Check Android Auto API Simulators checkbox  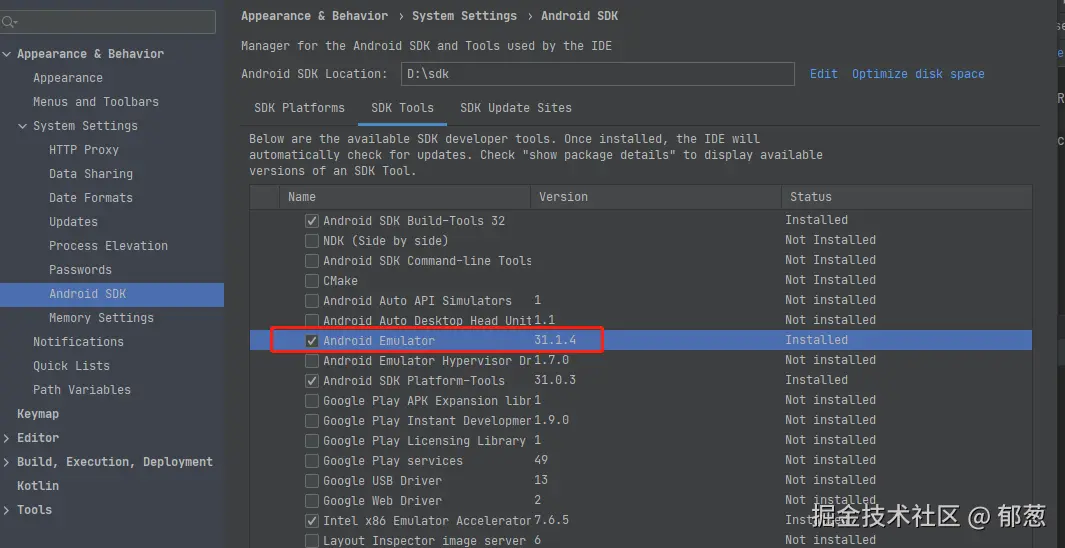pyautogui.click(x=312, y=301)
